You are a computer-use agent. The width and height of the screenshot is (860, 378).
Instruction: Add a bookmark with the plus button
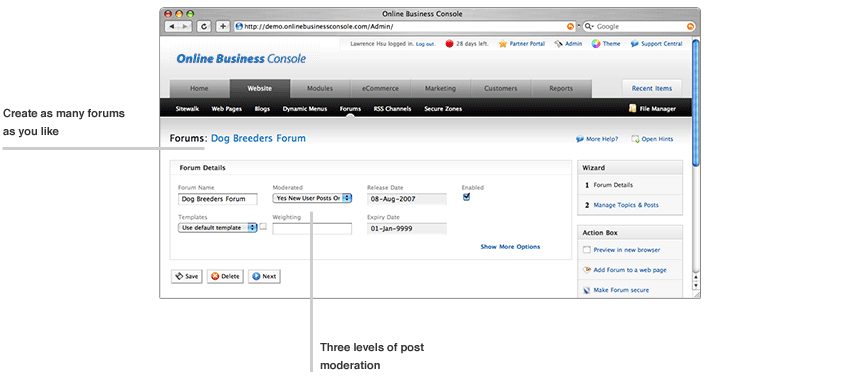223,26
